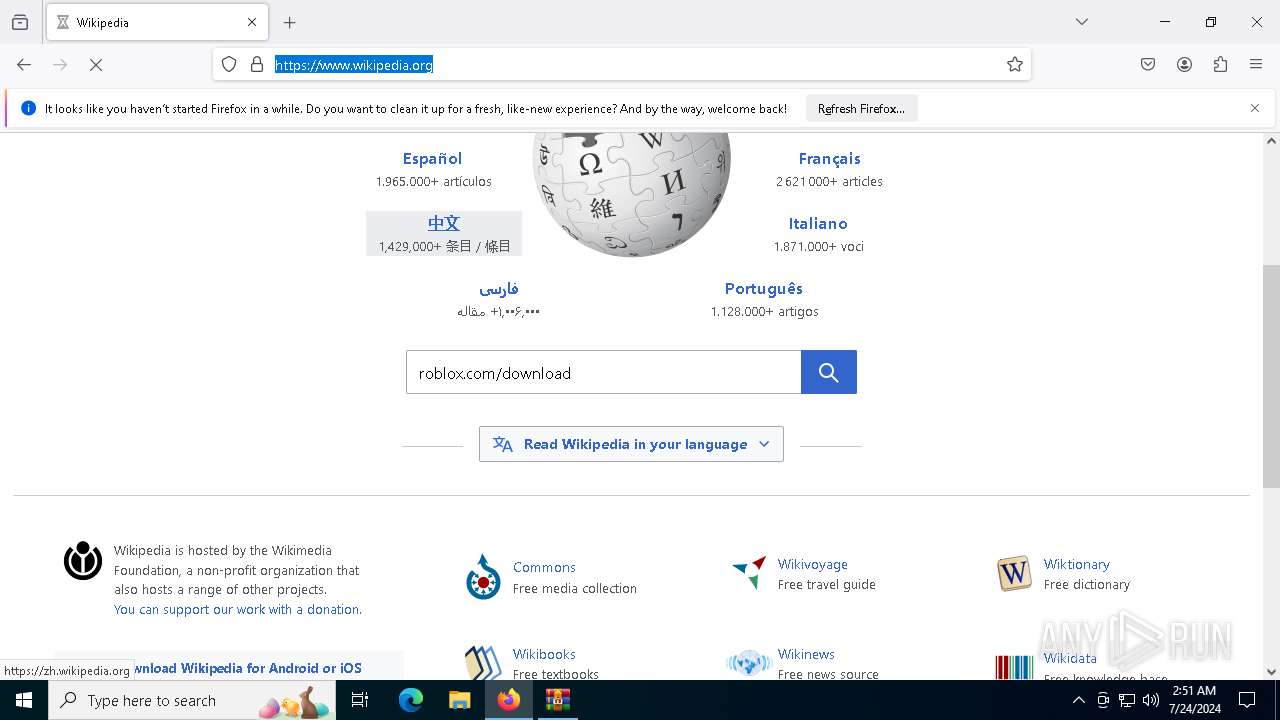Open Wiktionary icon
Screen dimensions: 1280x720
click(x=1014, y=574)
